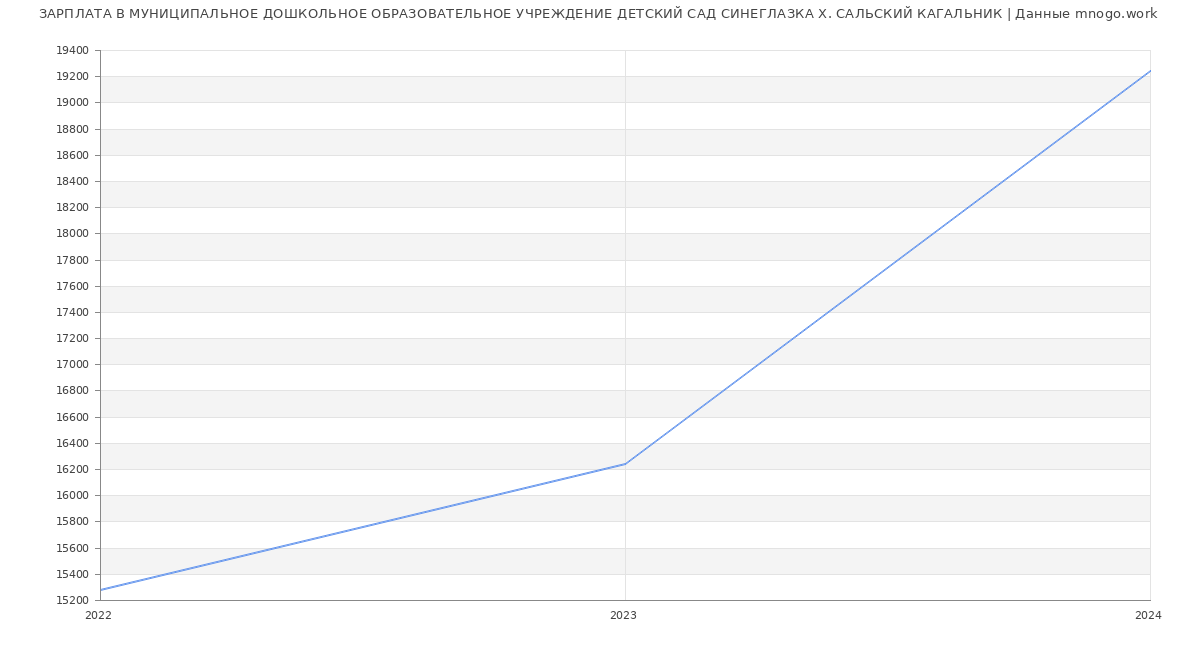The width and height of the screenshot is (1200, 650).
Task: Click the 2023 x-axis label
Action: [623, 616]
